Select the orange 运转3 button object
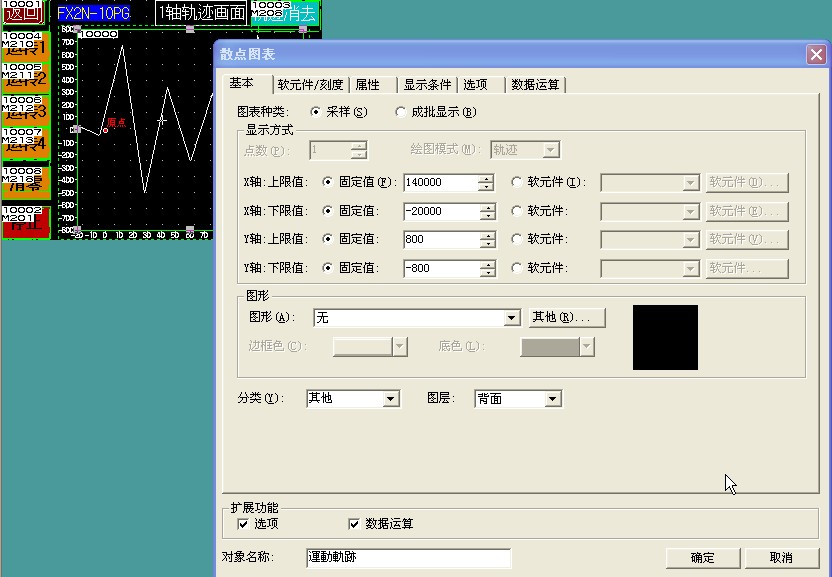 click(25, 111)
